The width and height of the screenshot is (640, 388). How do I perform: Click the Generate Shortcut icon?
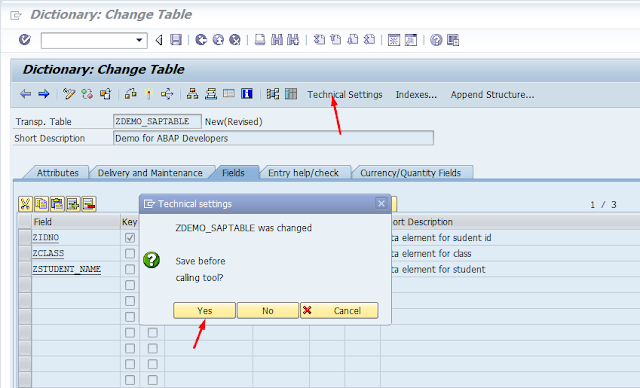[x=411, y=40]
